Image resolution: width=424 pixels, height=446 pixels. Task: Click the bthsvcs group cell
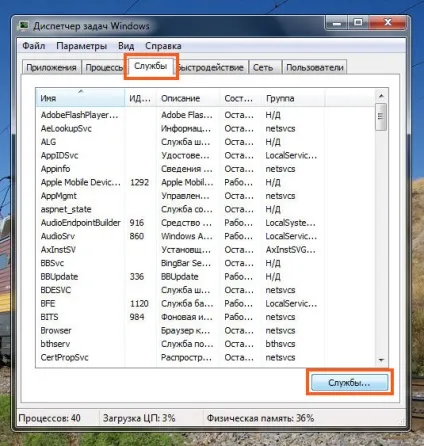280,344
